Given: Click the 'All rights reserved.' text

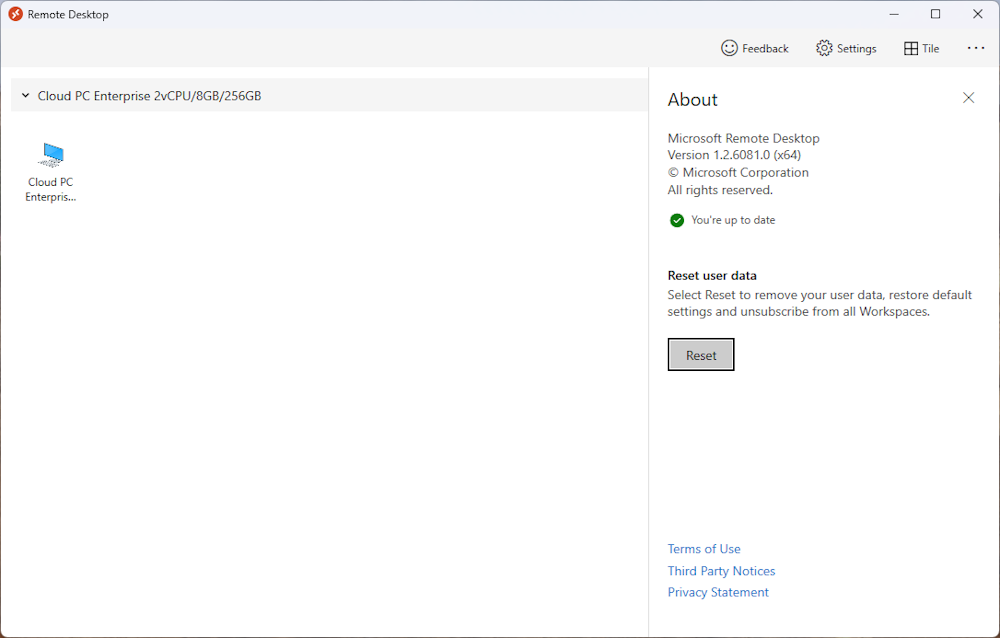Looking at the screenshot, I should [720, 190].
